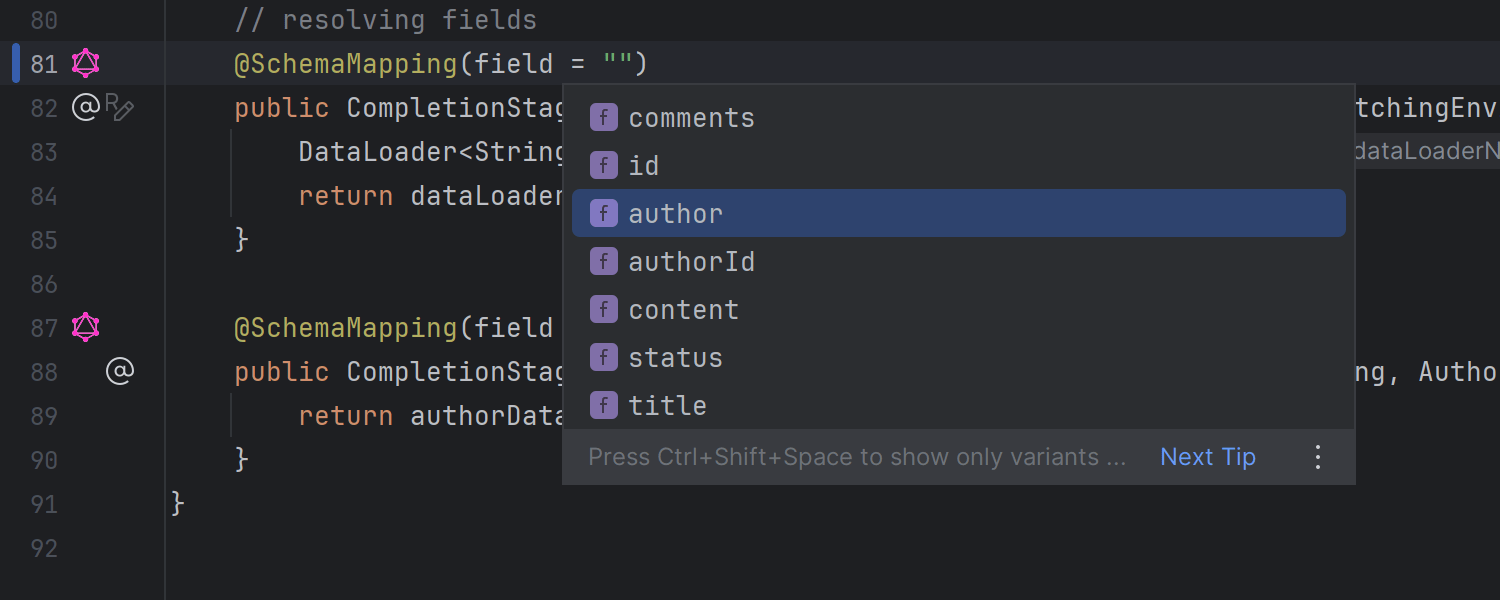Select the authorId completion entry
Screen dimensions: 1500x600
coord(691,261)
